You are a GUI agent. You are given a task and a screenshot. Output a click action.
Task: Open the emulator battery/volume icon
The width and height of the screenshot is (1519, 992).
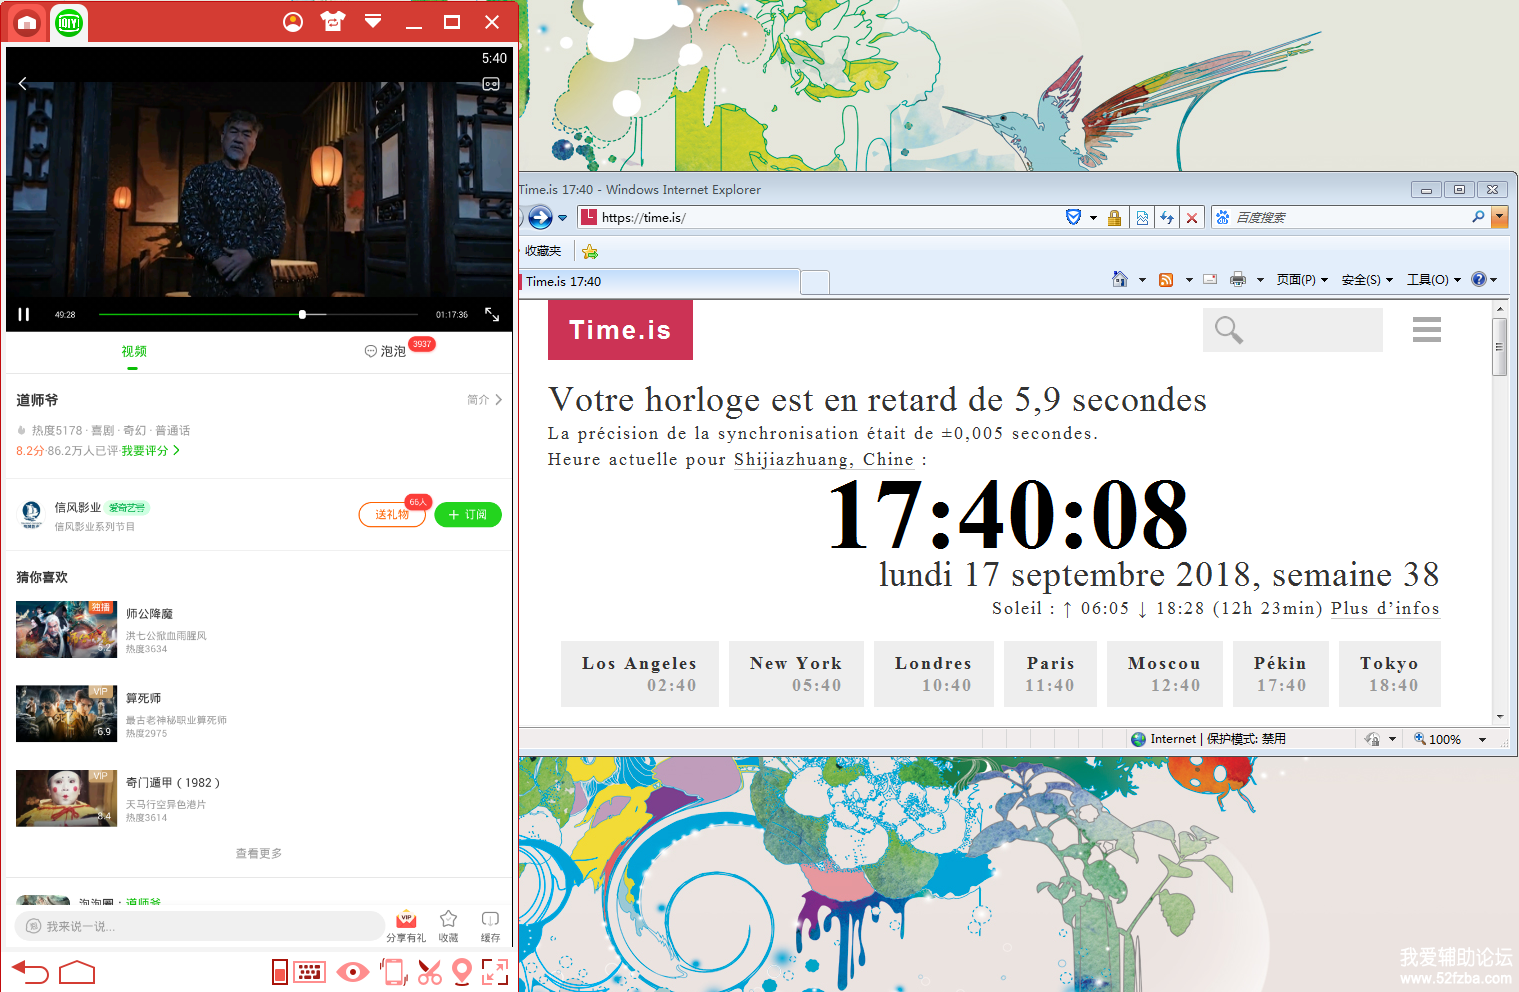pyautogui.click(x=280, y=972)
